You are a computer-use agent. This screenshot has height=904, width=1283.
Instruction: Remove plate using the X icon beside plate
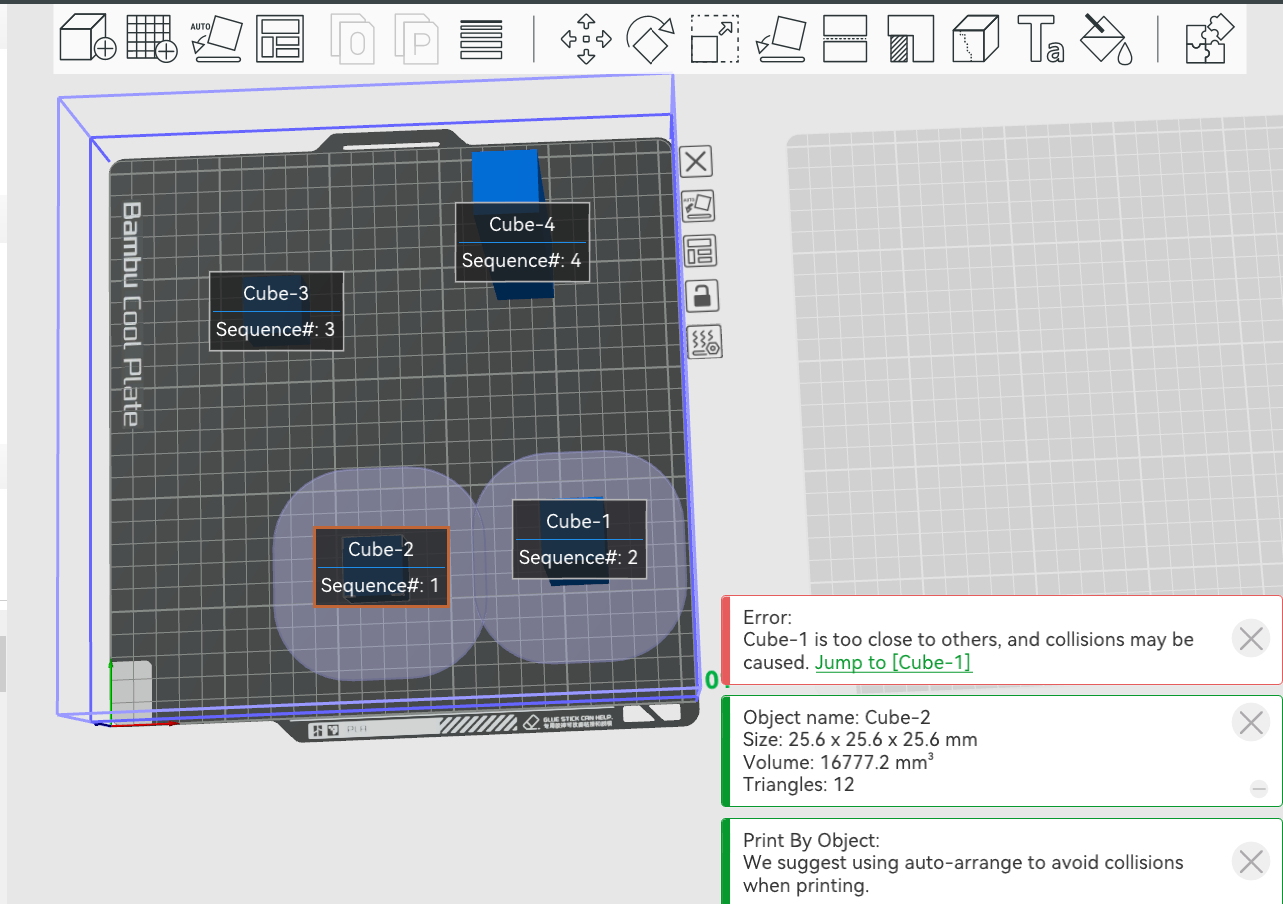coord(696,160)
